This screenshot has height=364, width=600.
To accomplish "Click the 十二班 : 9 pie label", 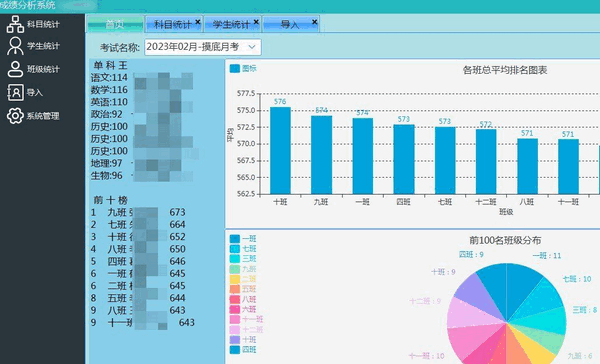I will [x=425, y=301].
